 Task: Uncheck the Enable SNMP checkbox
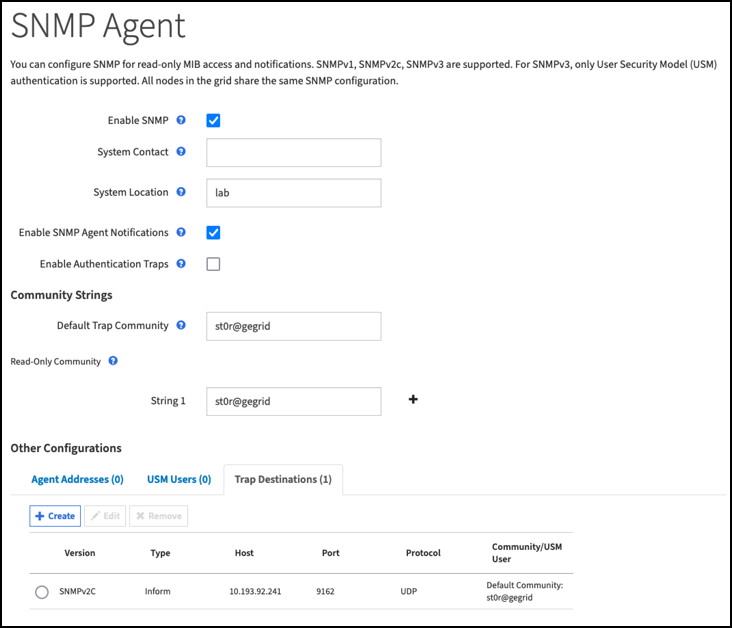(x=213, y=121)
